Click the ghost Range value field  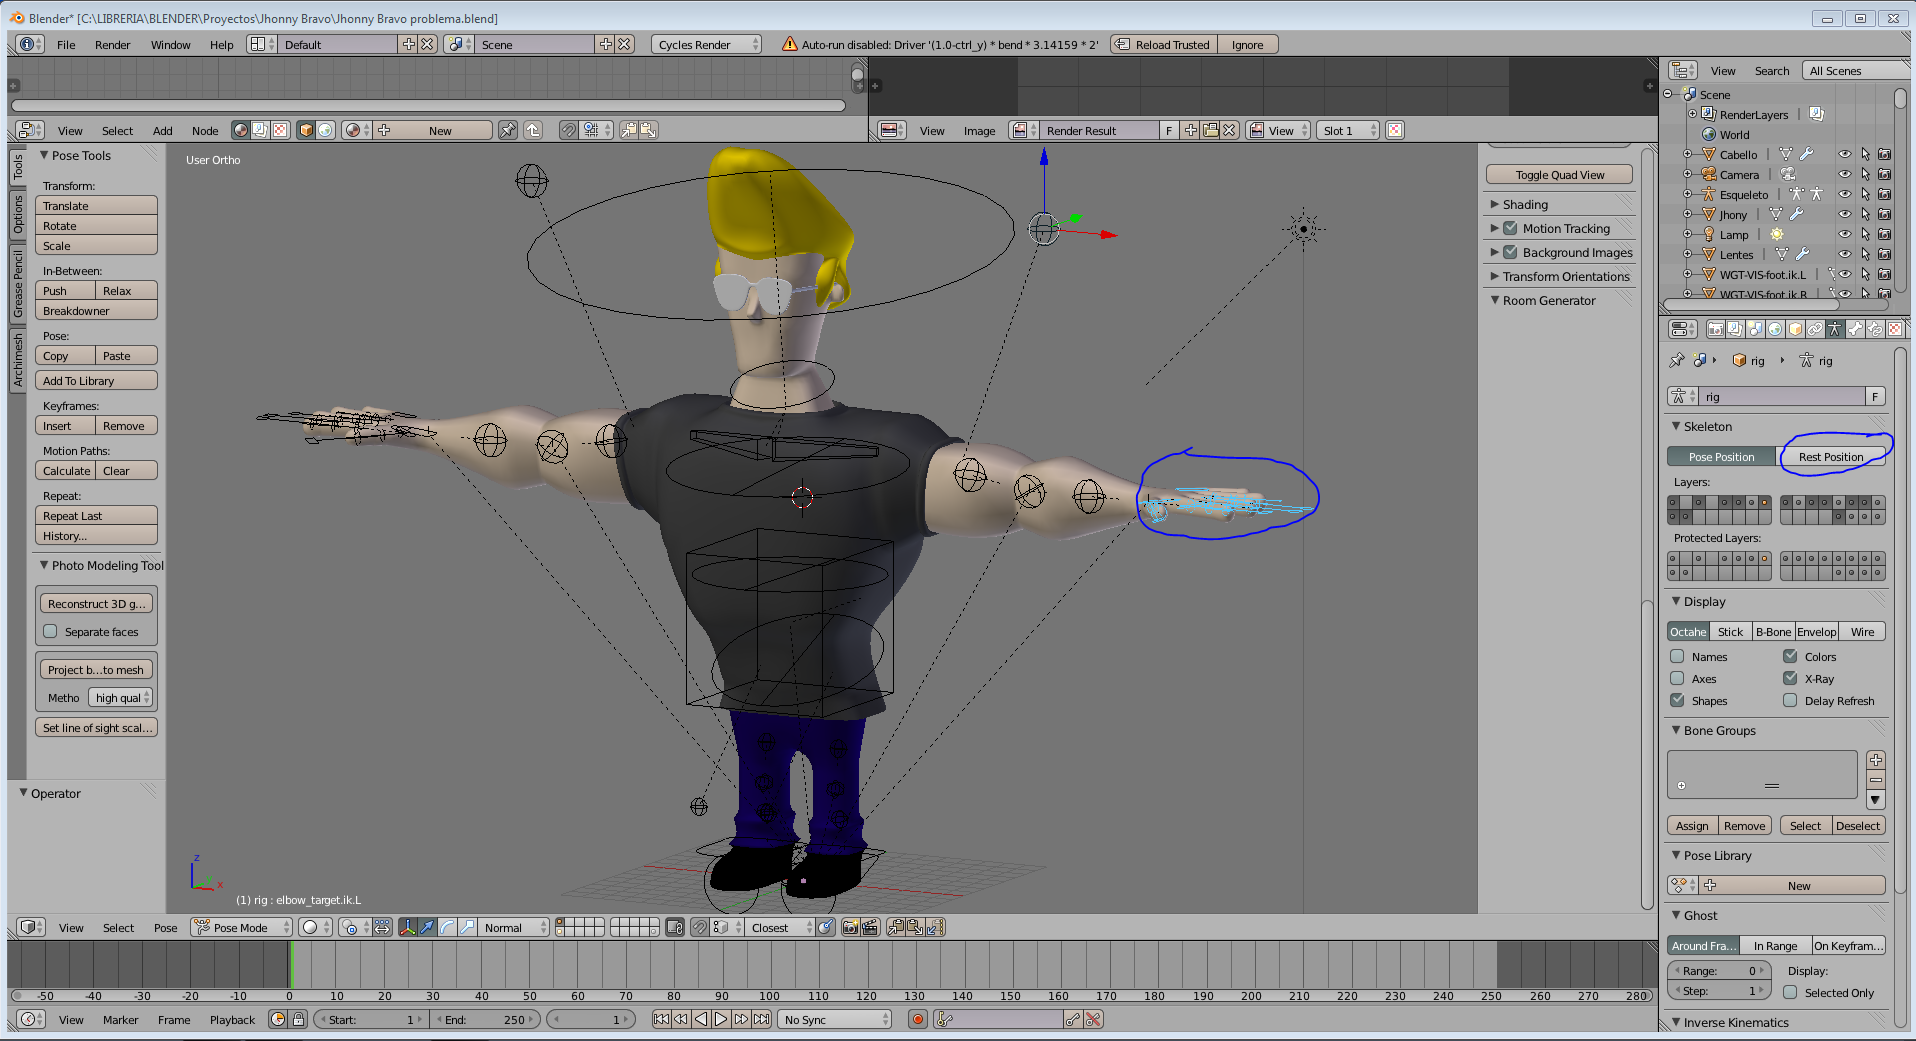tap(1719, 970)
